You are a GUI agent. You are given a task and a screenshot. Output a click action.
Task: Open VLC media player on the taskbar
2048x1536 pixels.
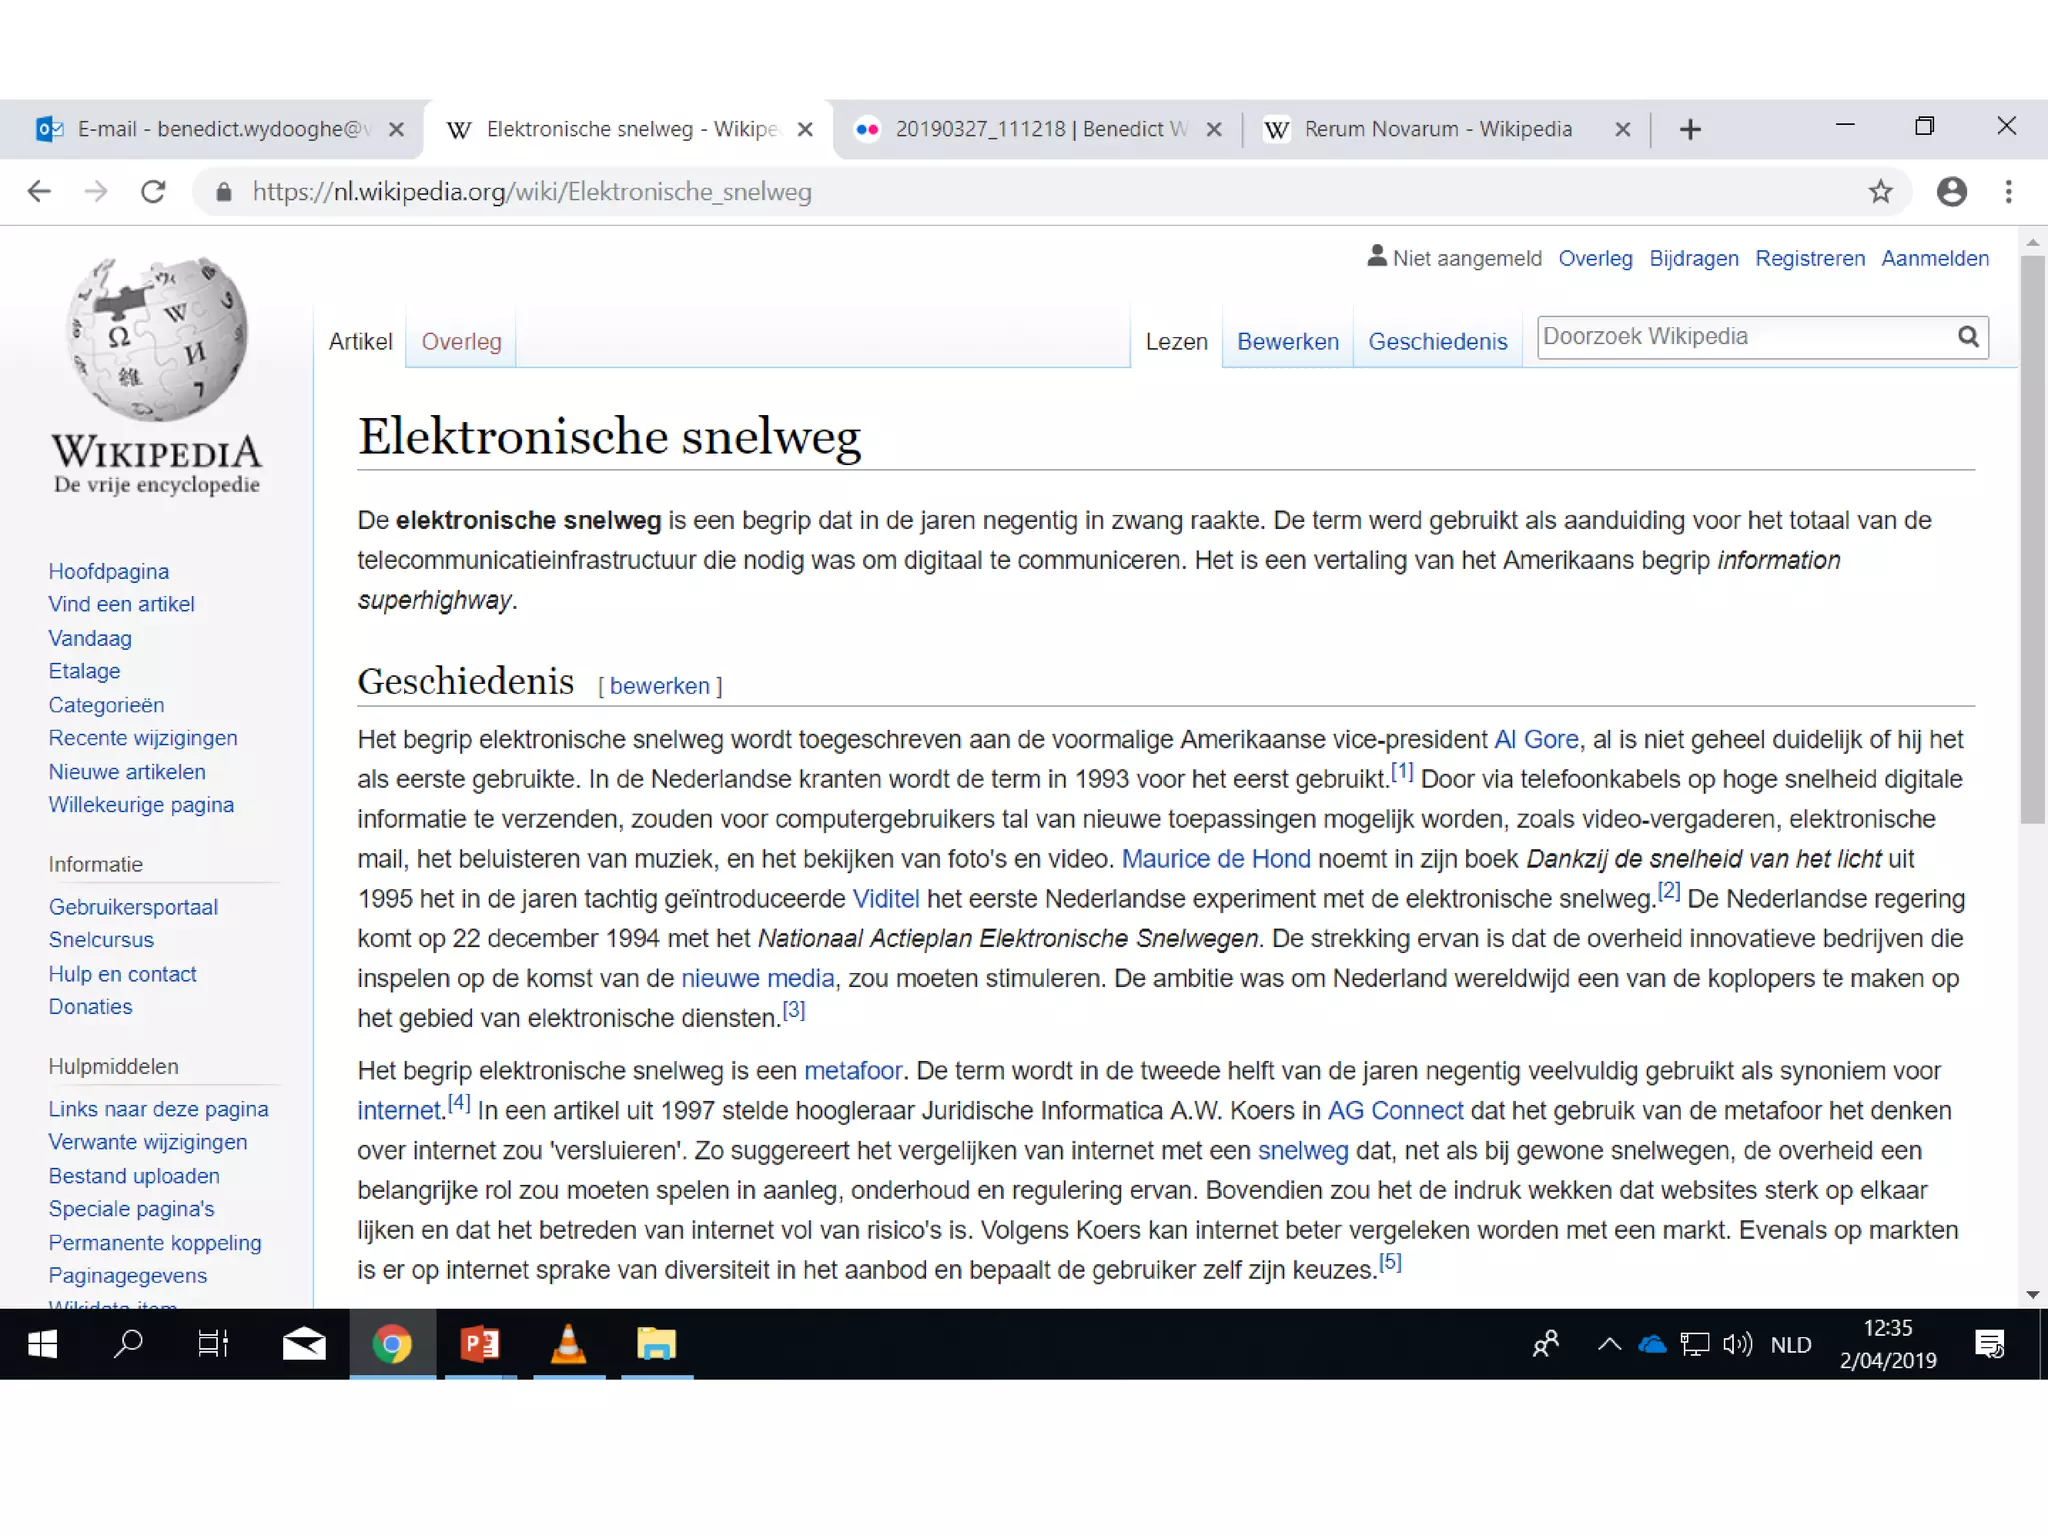568,1344
